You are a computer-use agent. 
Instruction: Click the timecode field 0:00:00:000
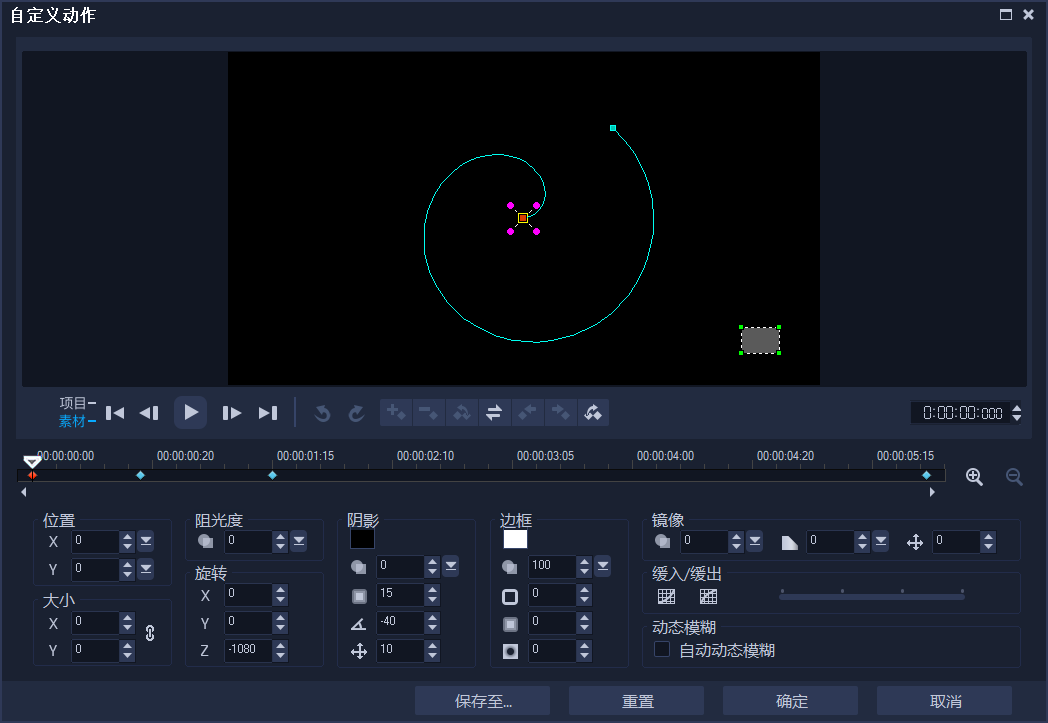pyautogui.click(x=962, y=413)
